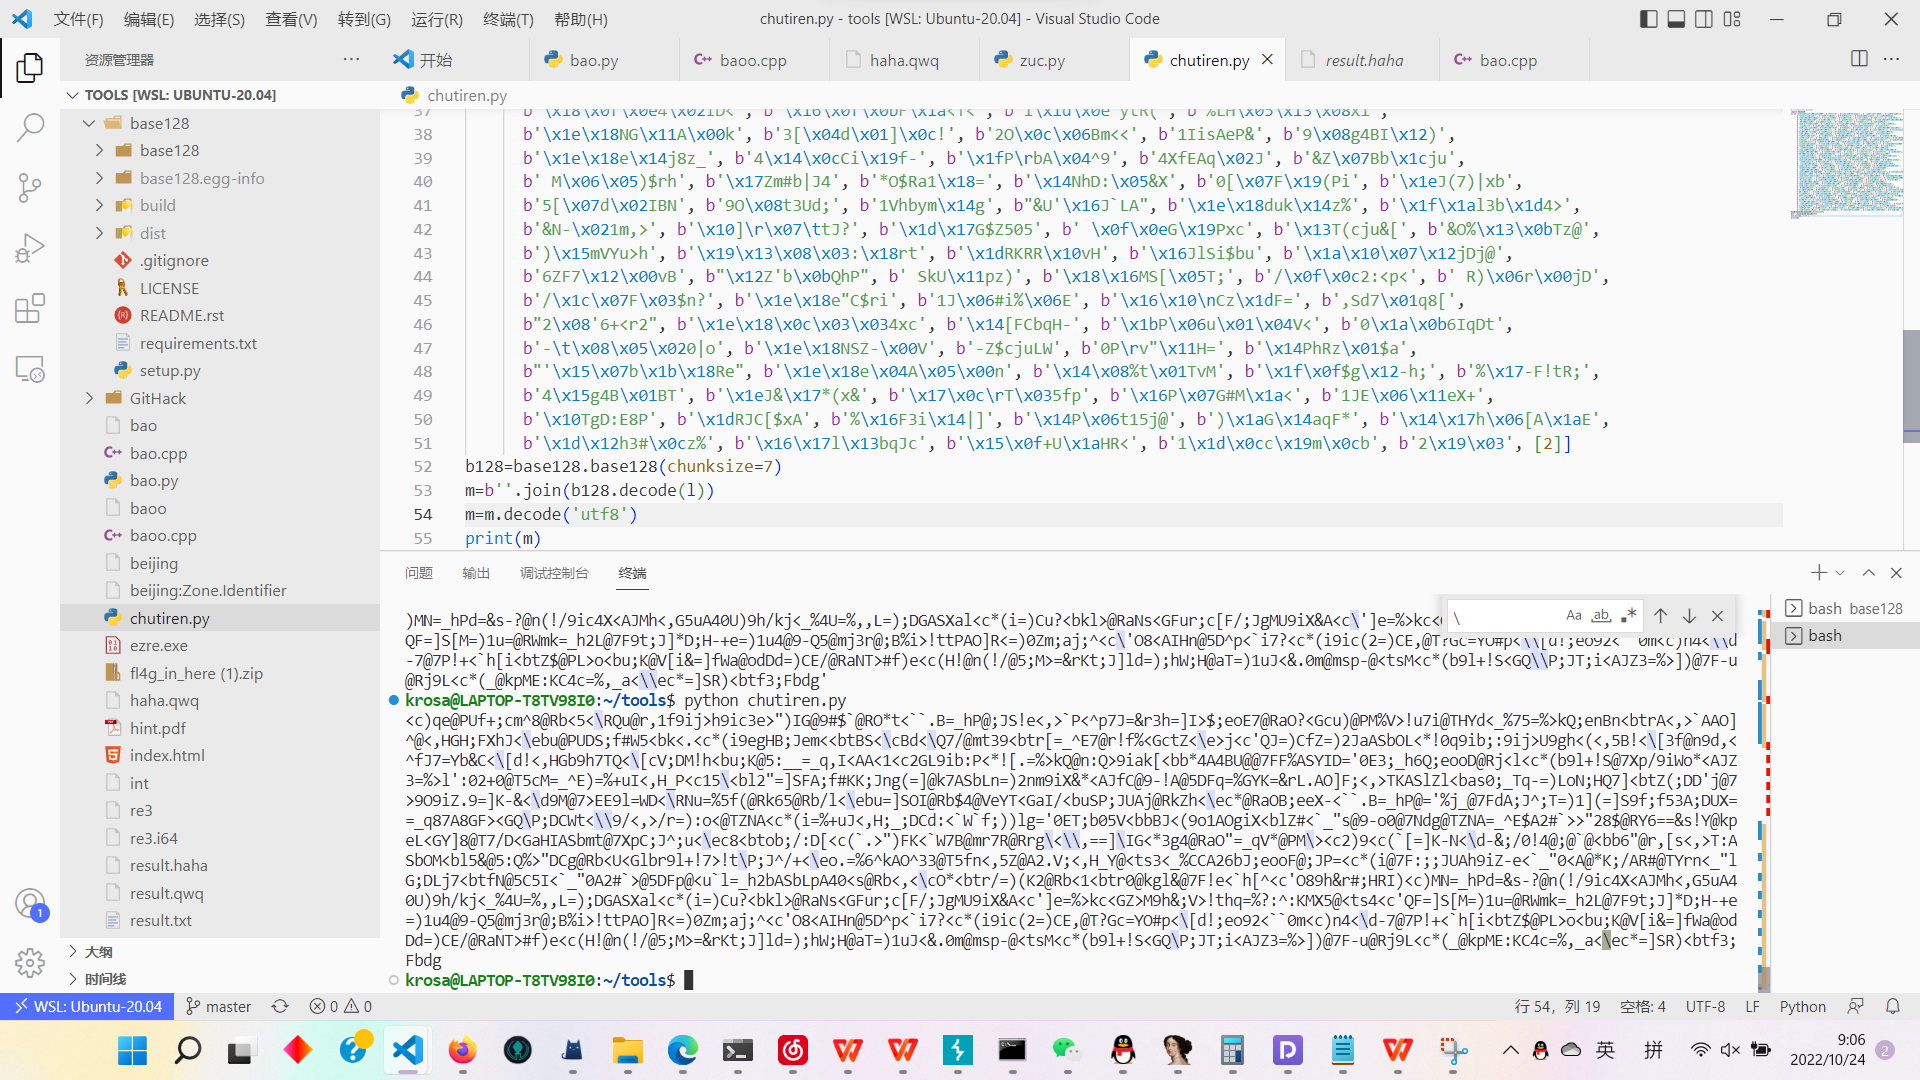Viewport: 1920px width, 1080px height.
Task: Create a new terminal with plus icon
Action: (1818, 572)
